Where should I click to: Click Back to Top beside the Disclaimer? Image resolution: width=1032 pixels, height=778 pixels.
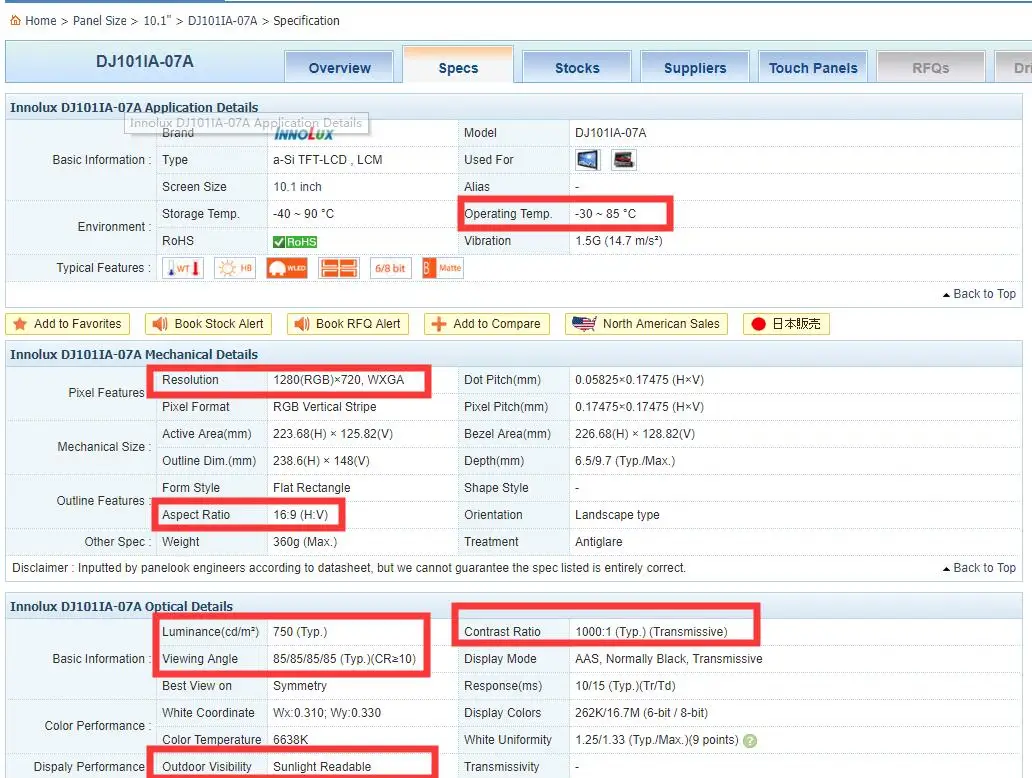pyautogui.click(x=979, y=568)
